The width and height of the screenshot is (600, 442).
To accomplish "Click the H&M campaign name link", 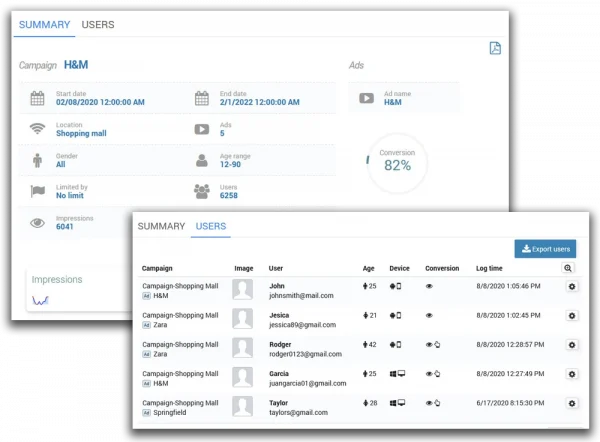I will [x=77, y=65].
